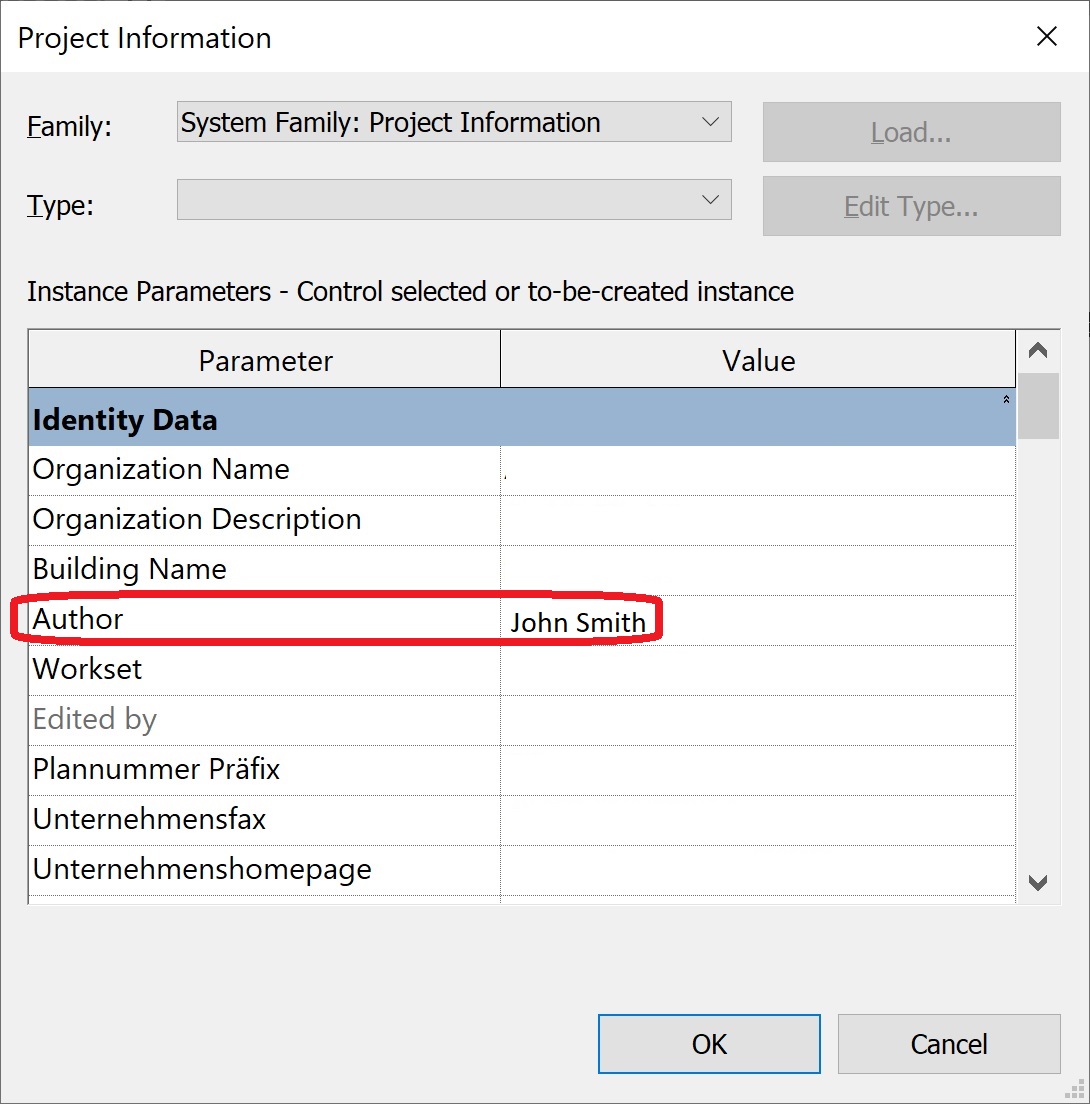Click the OK button
The width and height of the screenshot is (1090, 1104).
pyautogui.click(x=709, y=1044)
